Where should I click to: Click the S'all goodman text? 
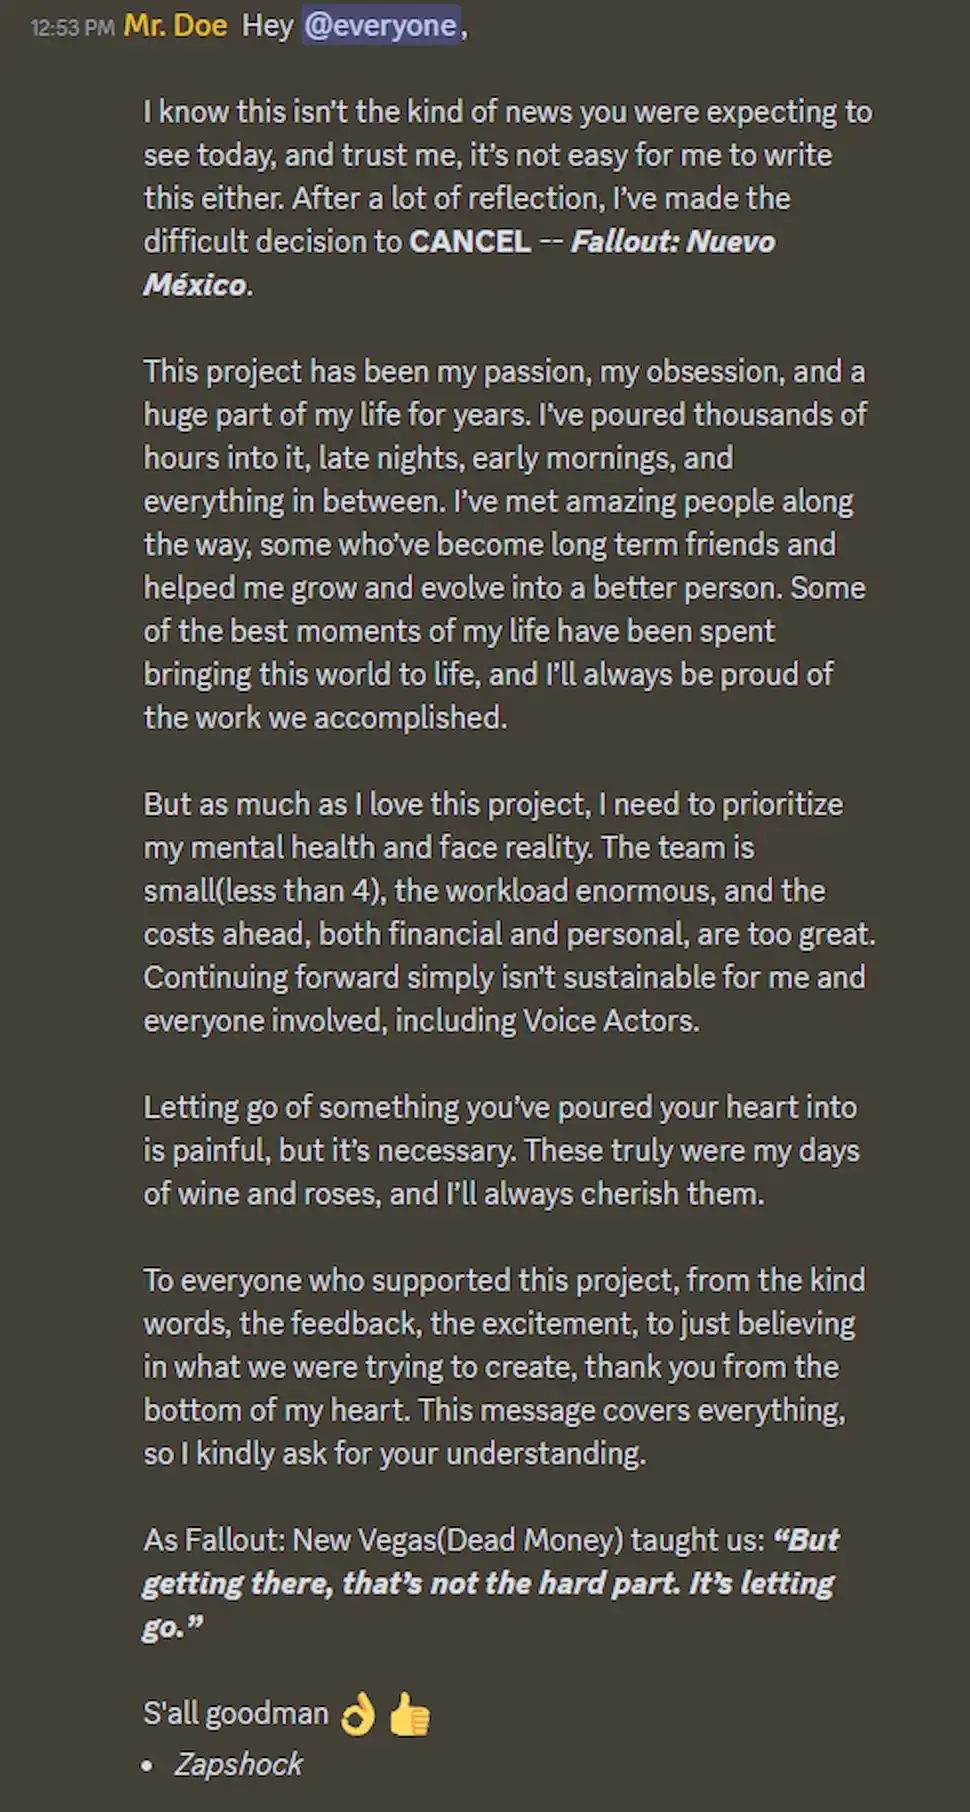(x=235, y=1714)
